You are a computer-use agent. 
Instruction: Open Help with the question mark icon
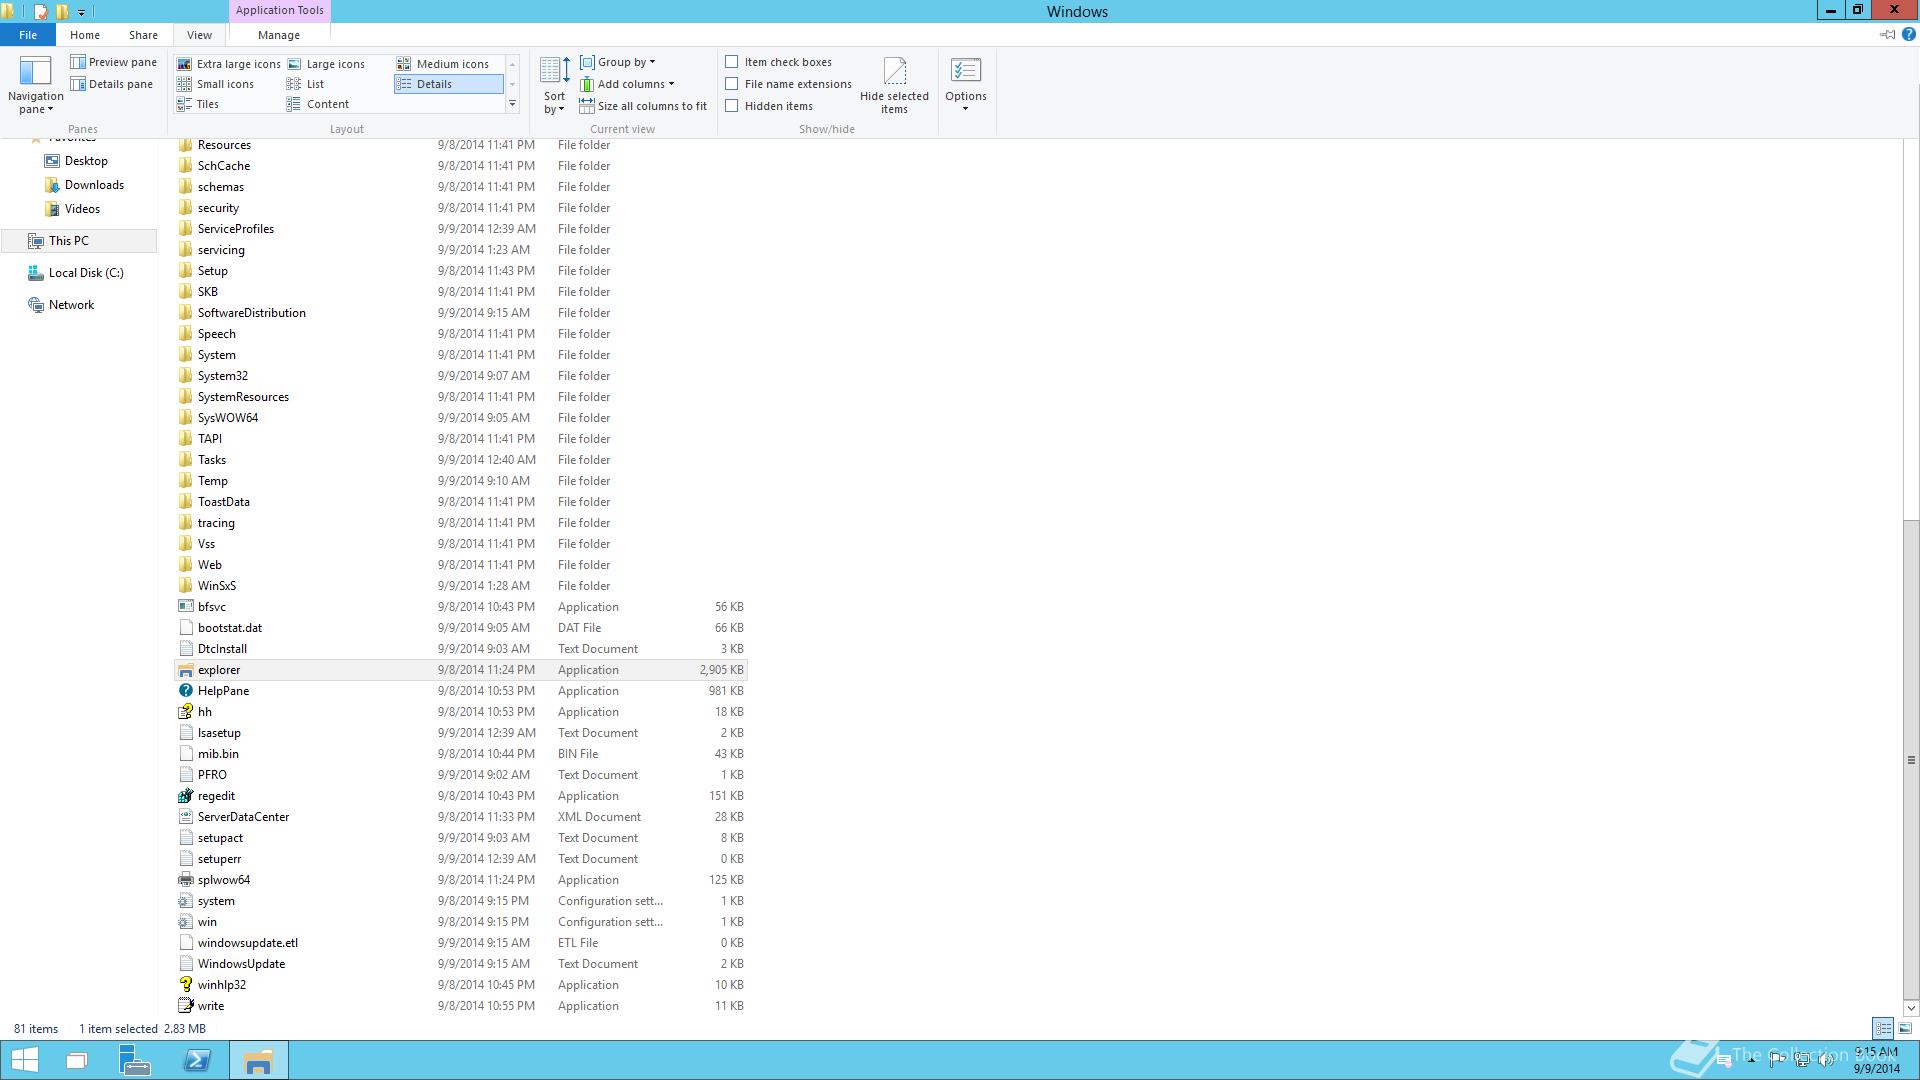1908,35
